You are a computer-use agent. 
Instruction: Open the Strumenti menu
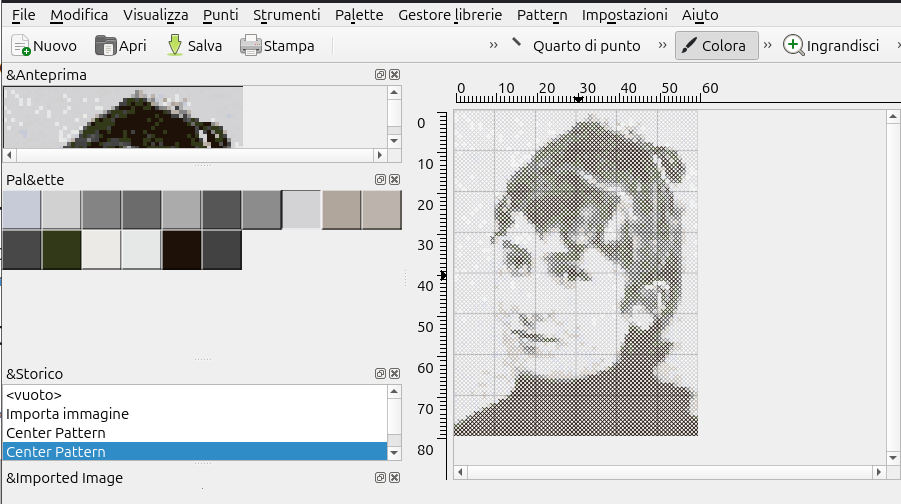point(286,15)
